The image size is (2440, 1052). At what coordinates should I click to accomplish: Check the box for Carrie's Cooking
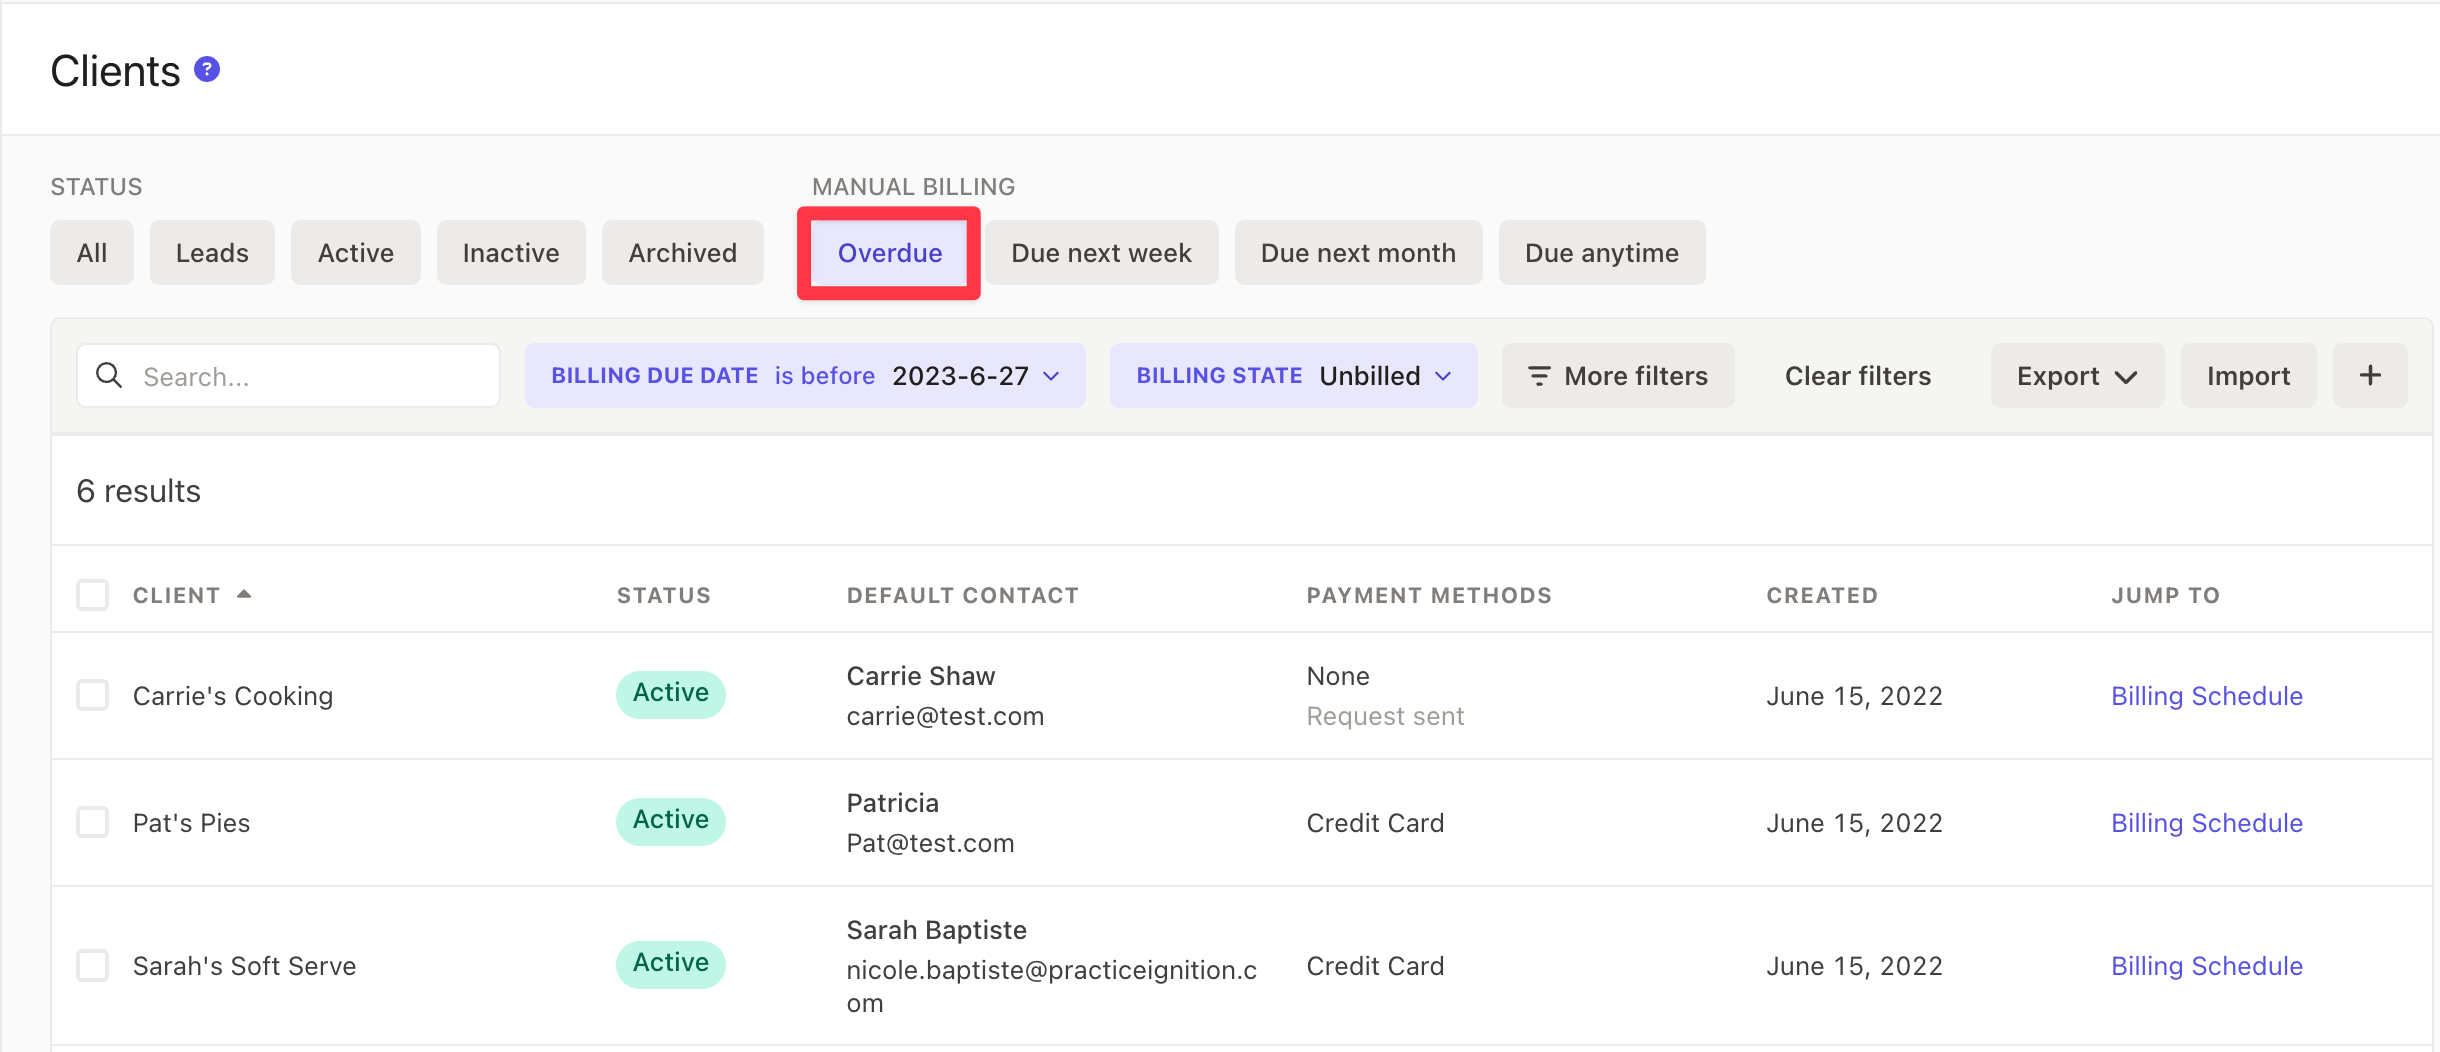(93, 695)
